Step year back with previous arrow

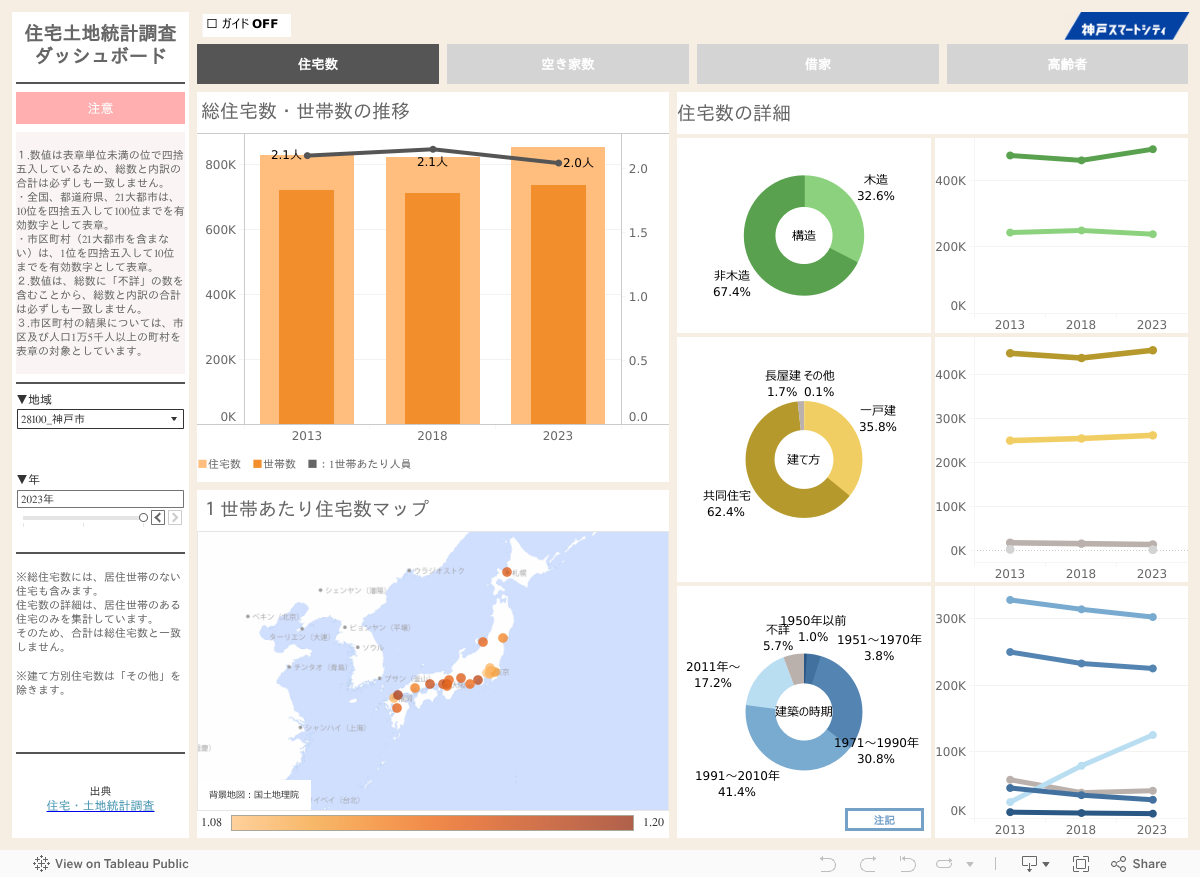(158, 517)
